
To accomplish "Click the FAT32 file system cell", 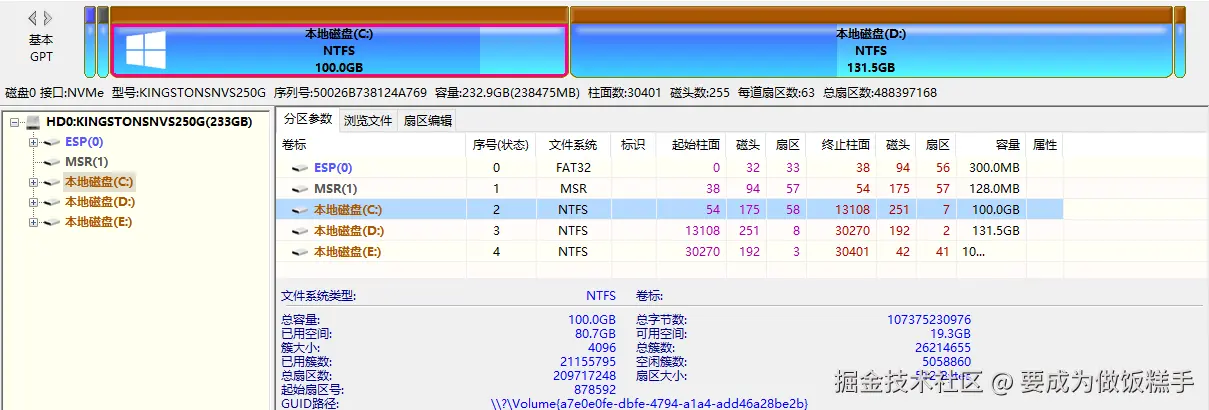I will [x=573, y=168].
